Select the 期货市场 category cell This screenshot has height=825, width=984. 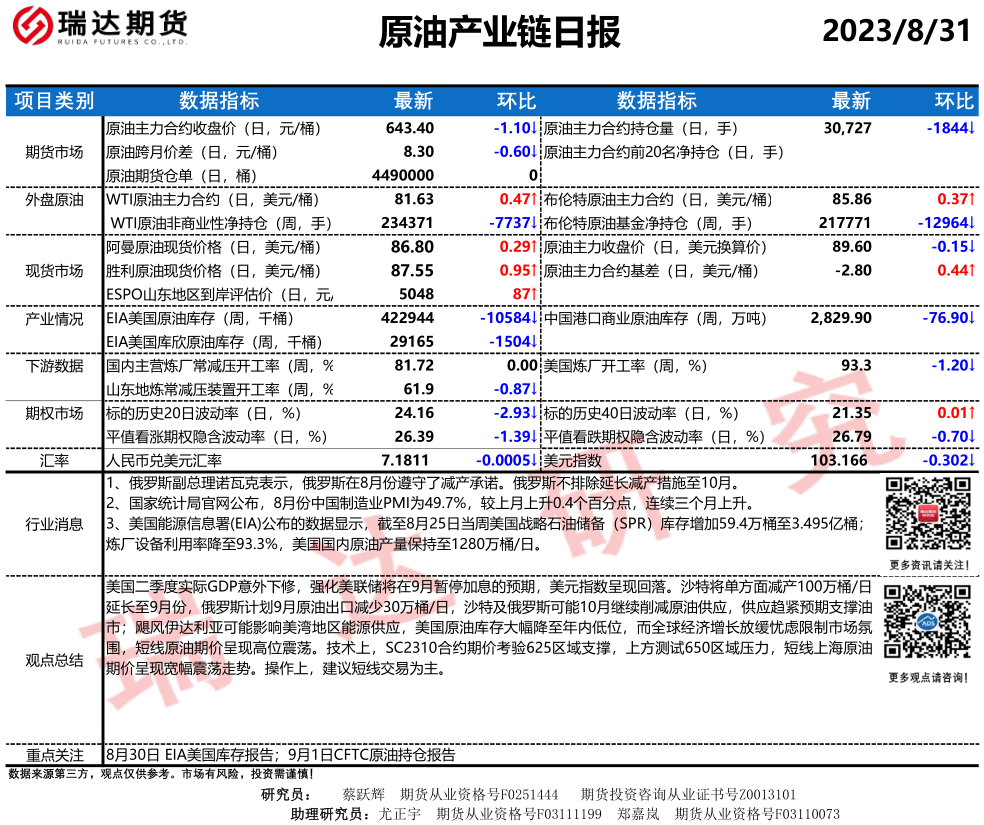(54, 152)
